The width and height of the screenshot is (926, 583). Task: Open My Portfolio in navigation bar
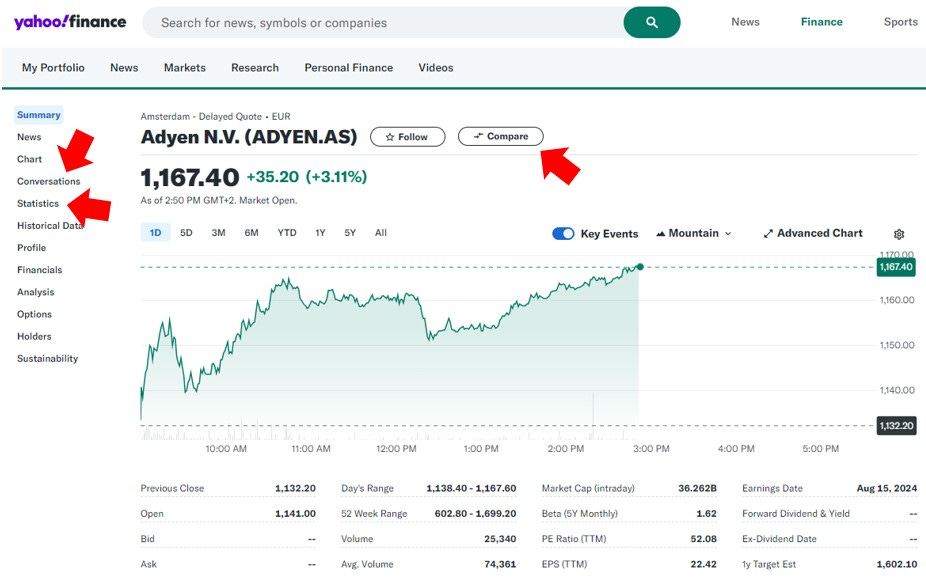(x=53, y=68)
